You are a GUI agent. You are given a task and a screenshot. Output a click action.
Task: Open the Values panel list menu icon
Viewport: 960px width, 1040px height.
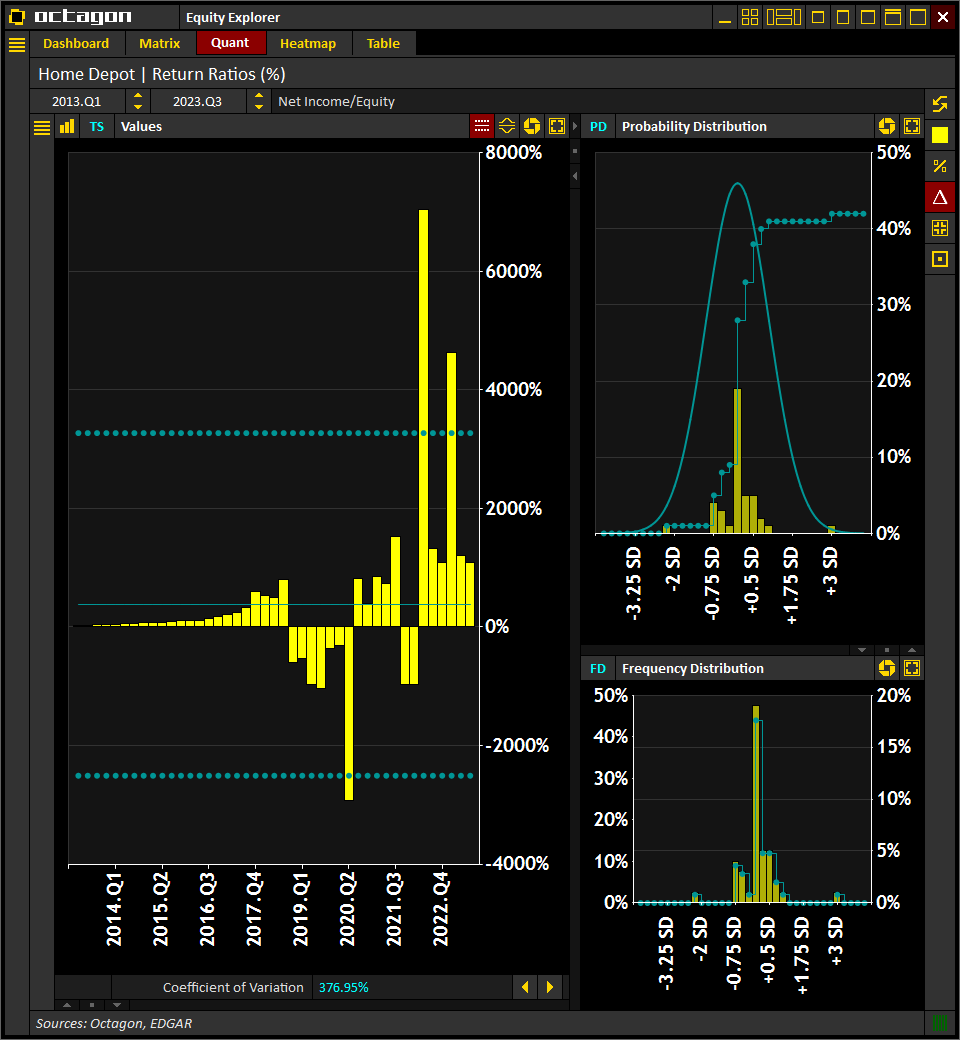[42, 127]
